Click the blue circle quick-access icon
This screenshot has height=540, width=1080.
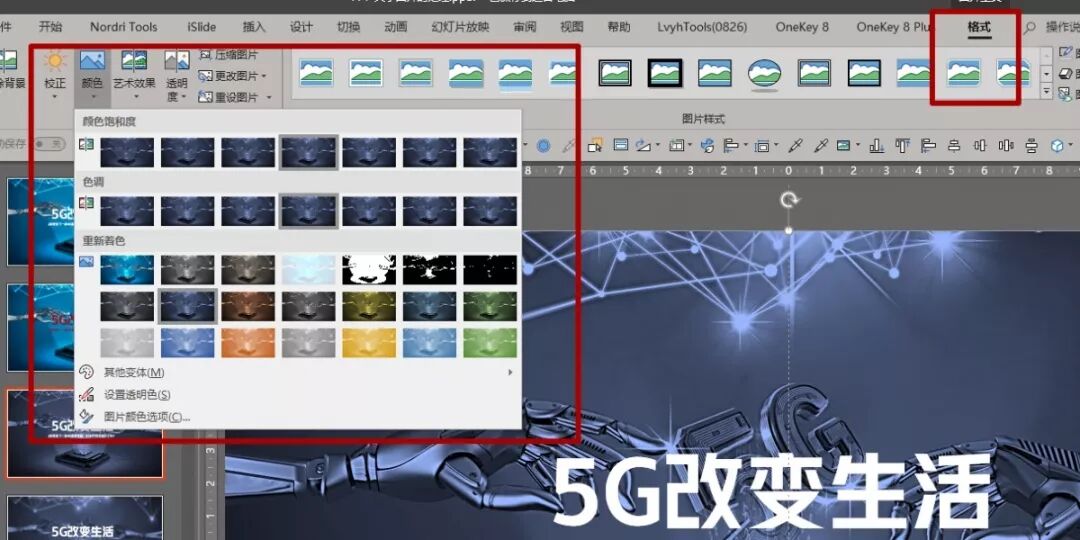(543, 146)
